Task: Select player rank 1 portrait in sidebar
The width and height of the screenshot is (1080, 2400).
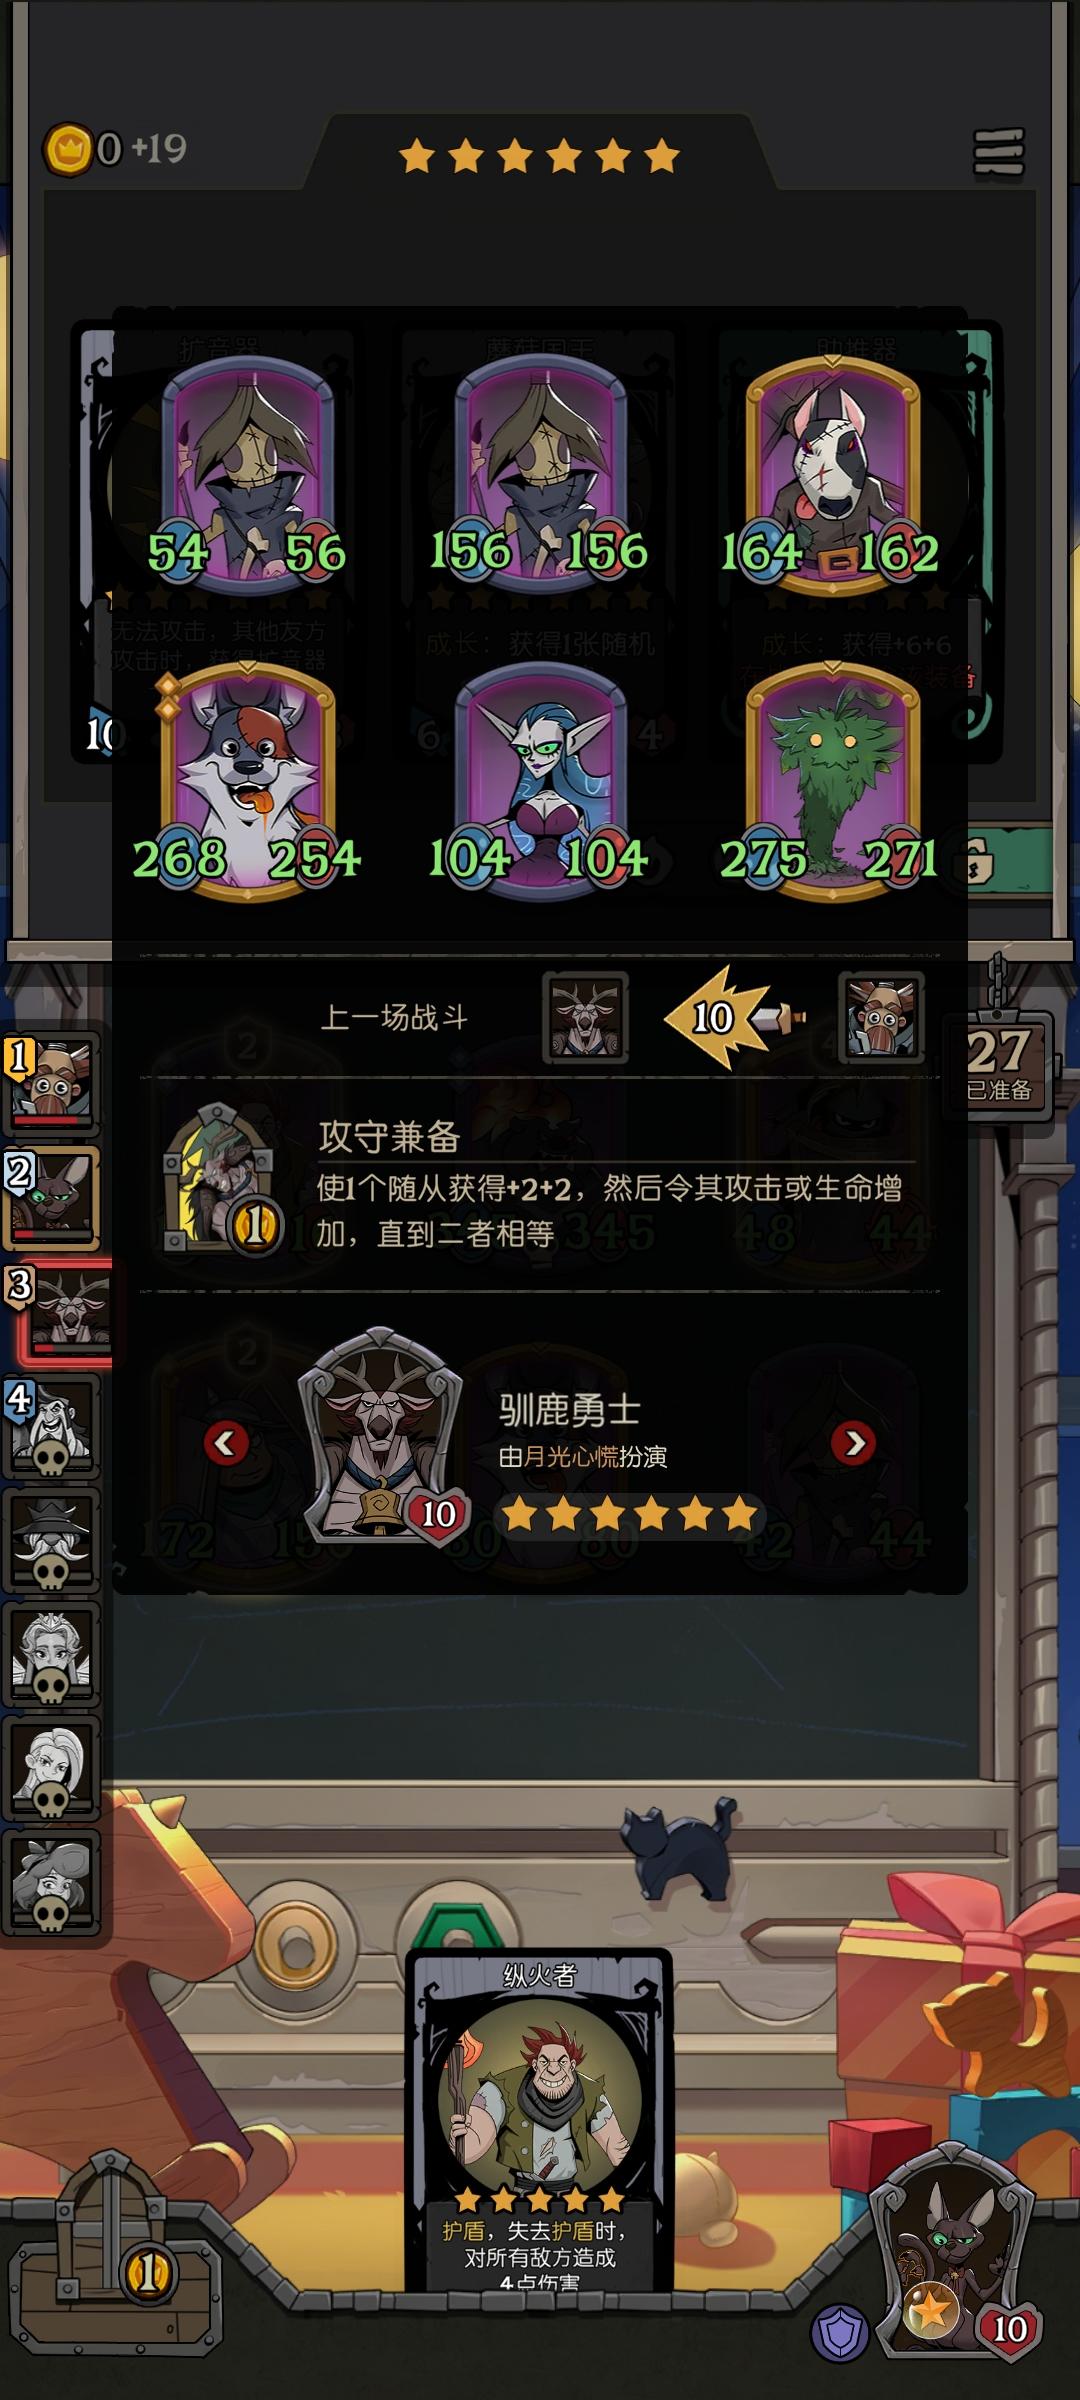Action: tap(52, 1084)
